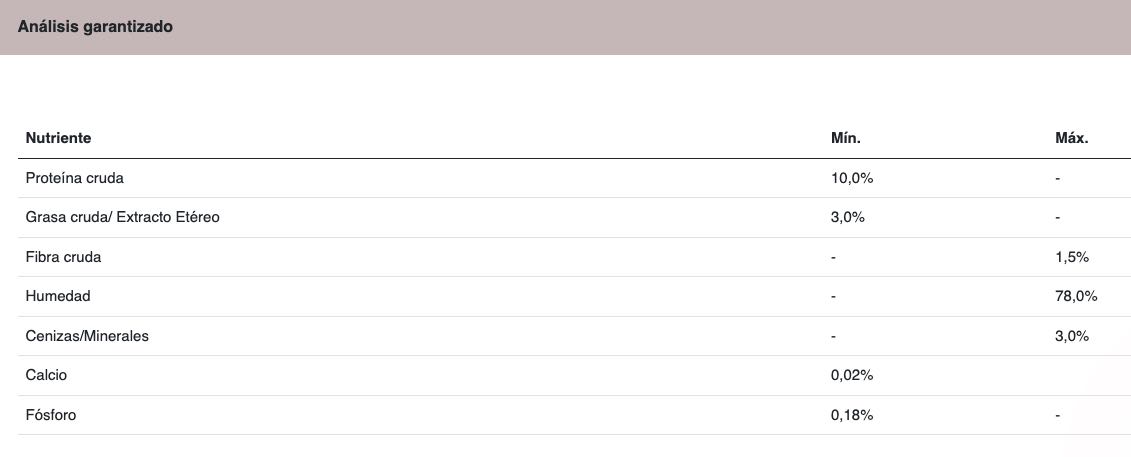The width and height of the screenshot is (1131, 457).
Task: Click the 10,0% minimum protein value
Action: [852, 178]
